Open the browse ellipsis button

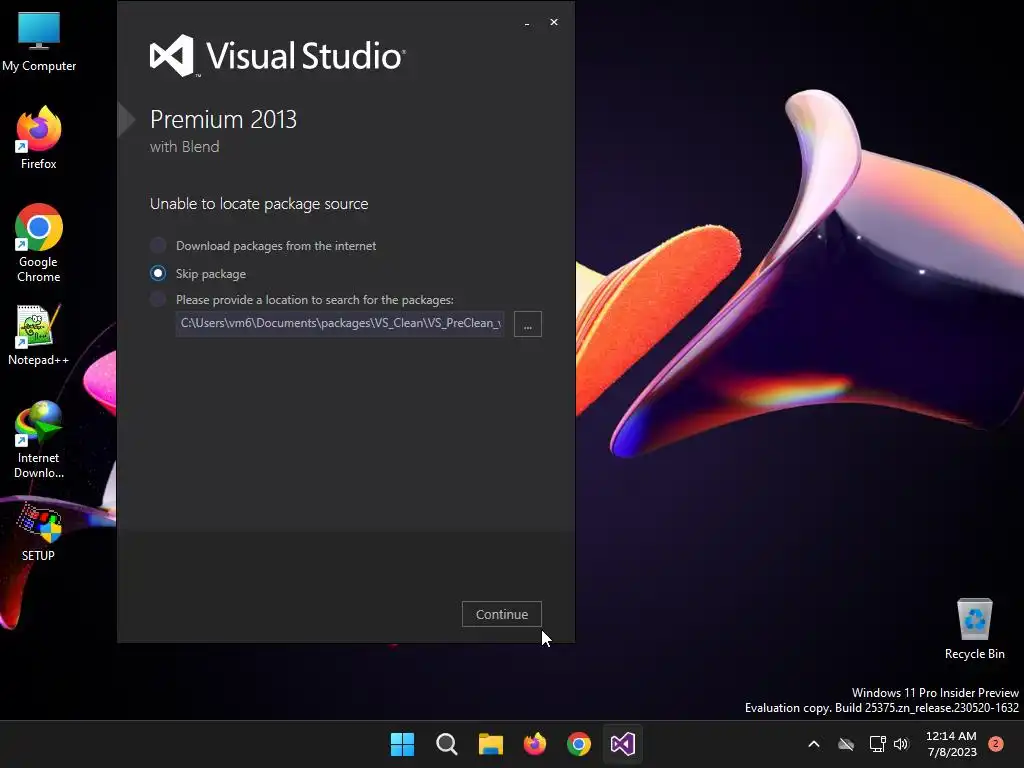coord(528,324)
